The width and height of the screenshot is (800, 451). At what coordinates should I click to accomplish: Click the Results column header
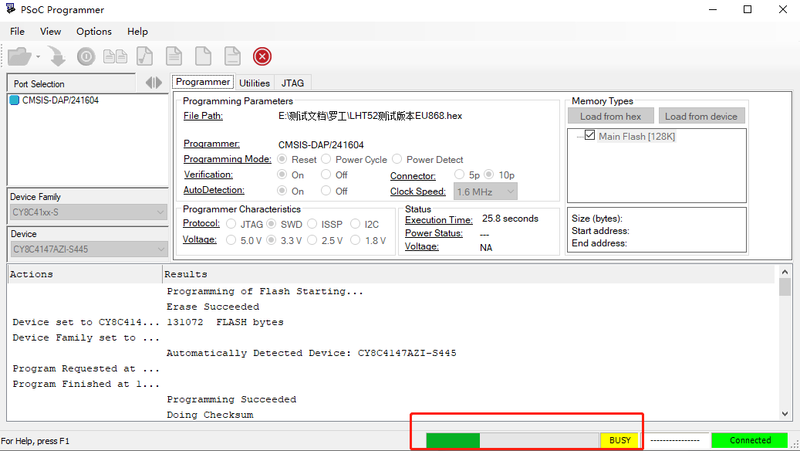coord(468,274)
